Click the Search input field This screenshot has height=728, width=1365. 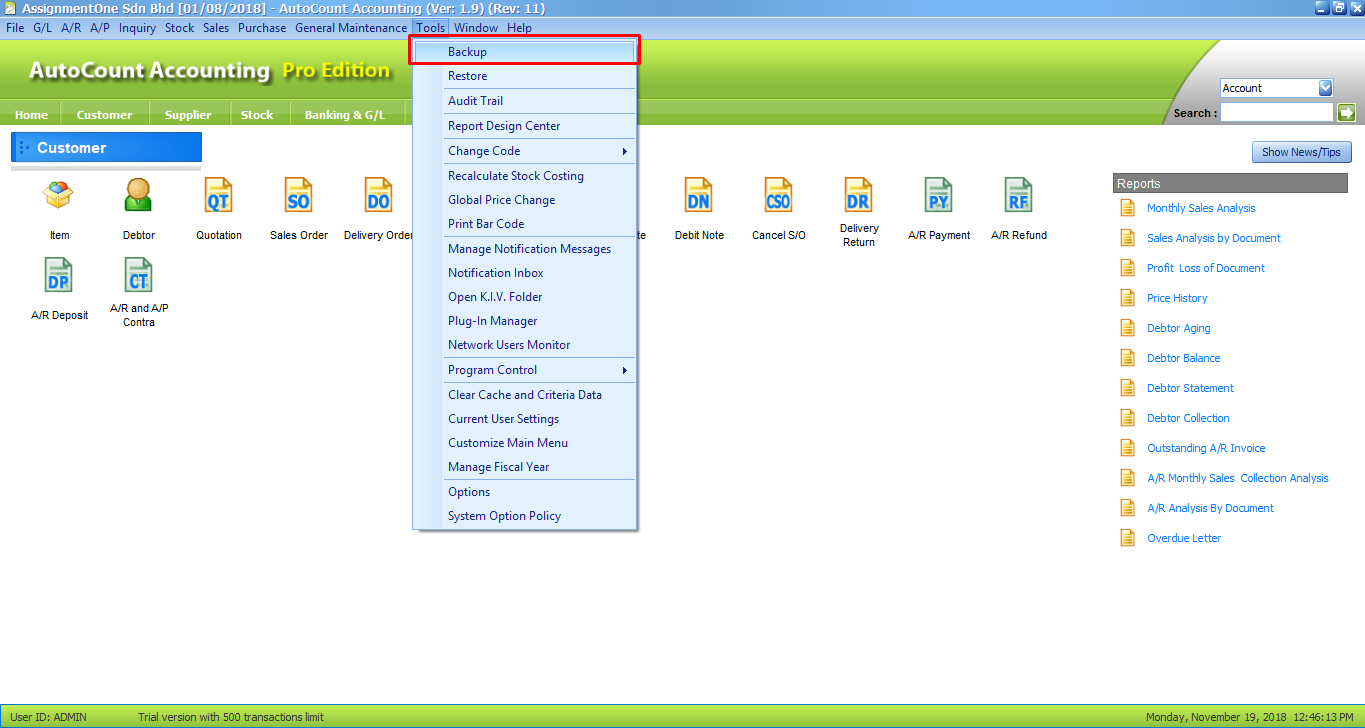tap(1277, 113)
